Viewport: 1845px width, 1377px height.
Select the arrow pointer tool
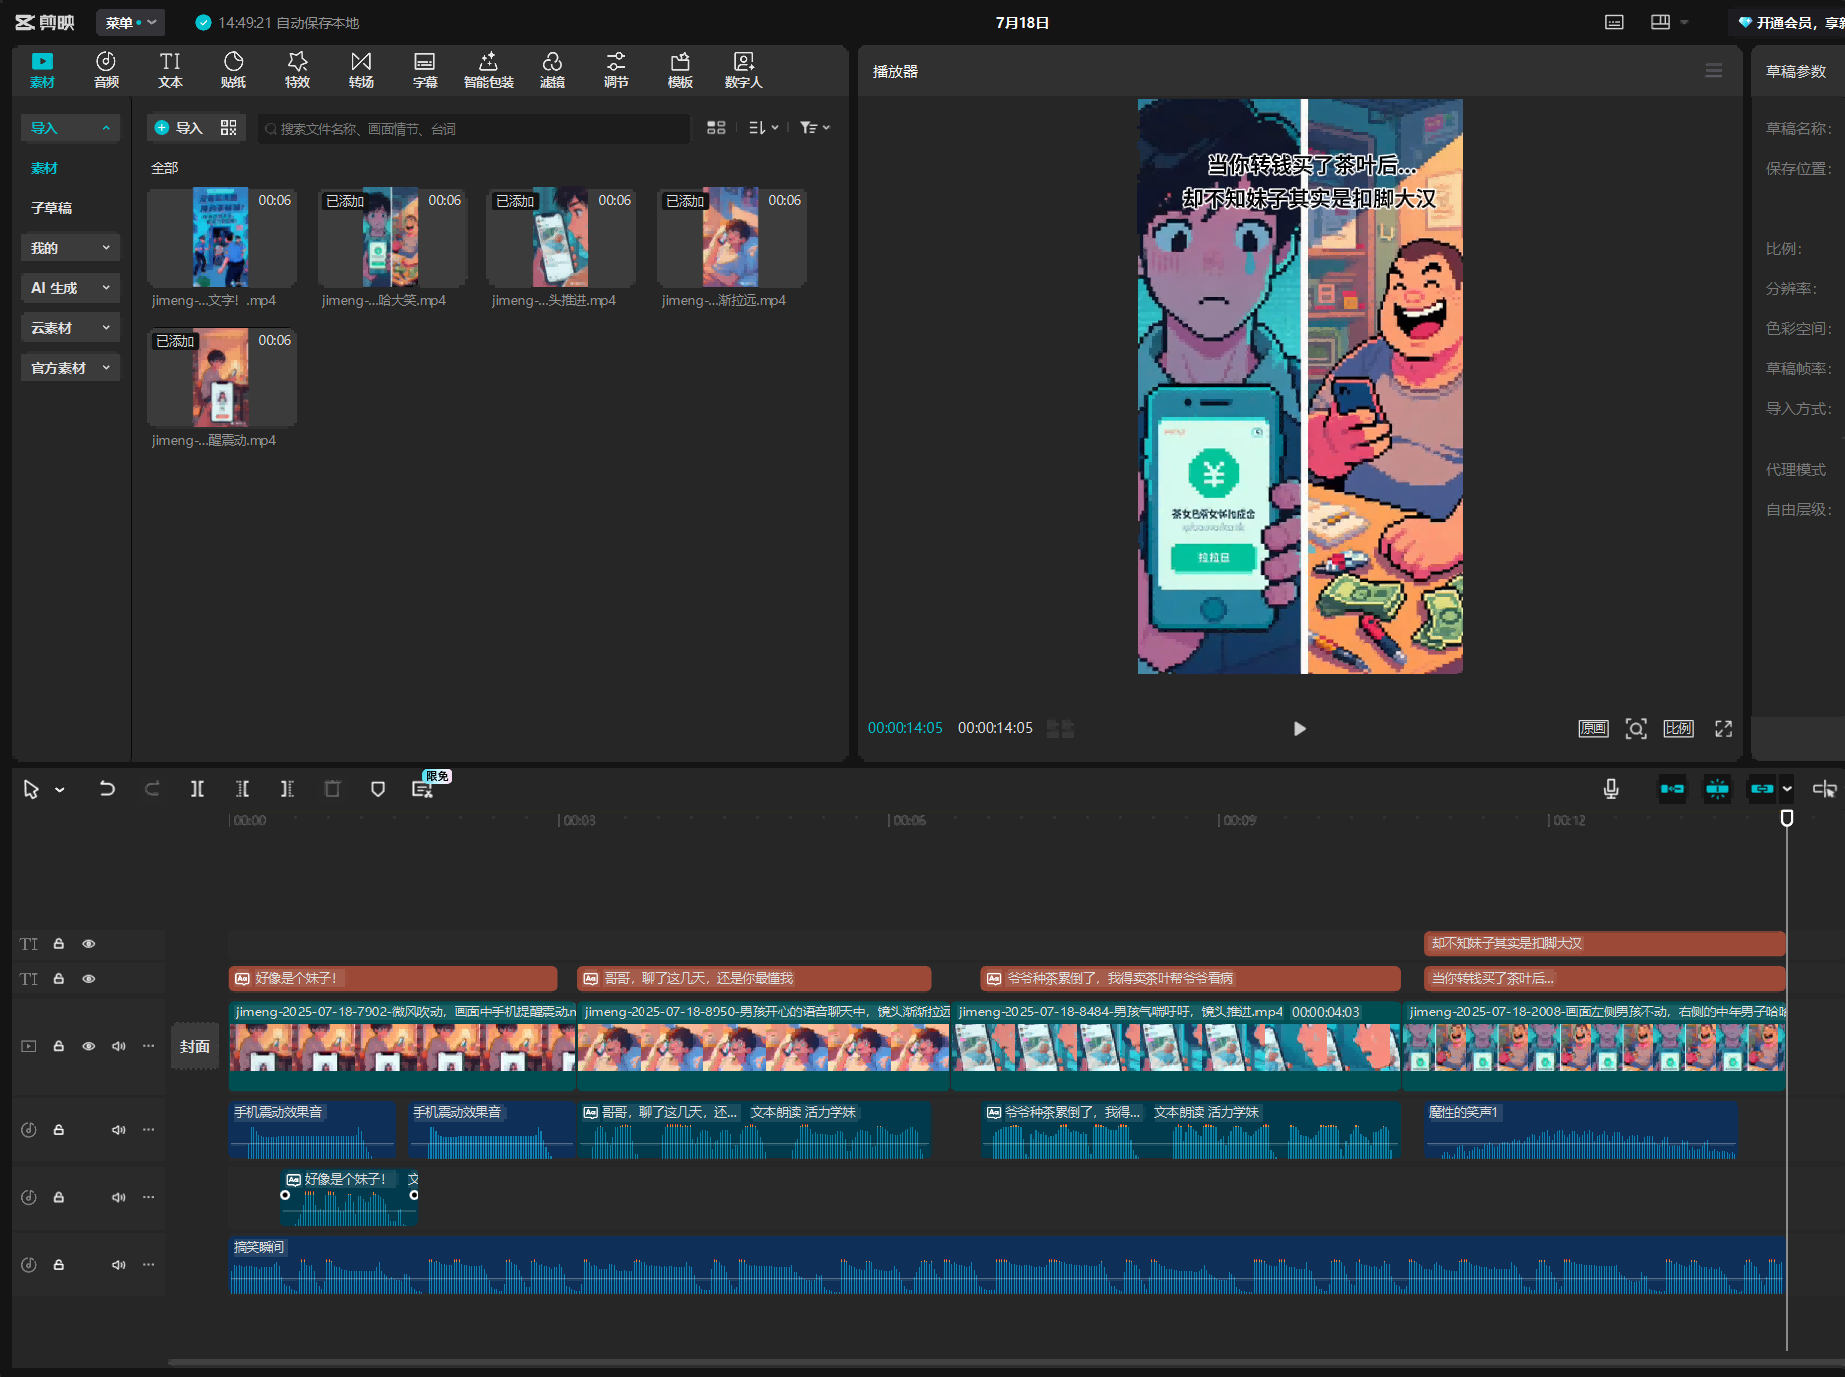click(x=31, y=789)
